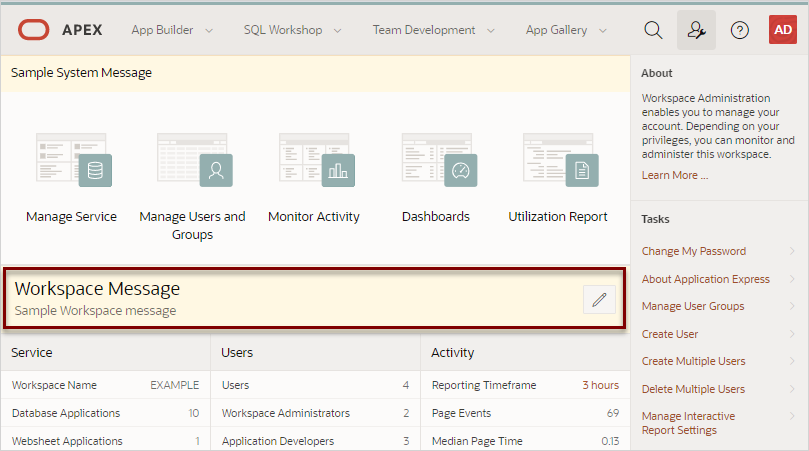809x451 pixels.
Task: Open the Help question mark icon
Action: 739,30
